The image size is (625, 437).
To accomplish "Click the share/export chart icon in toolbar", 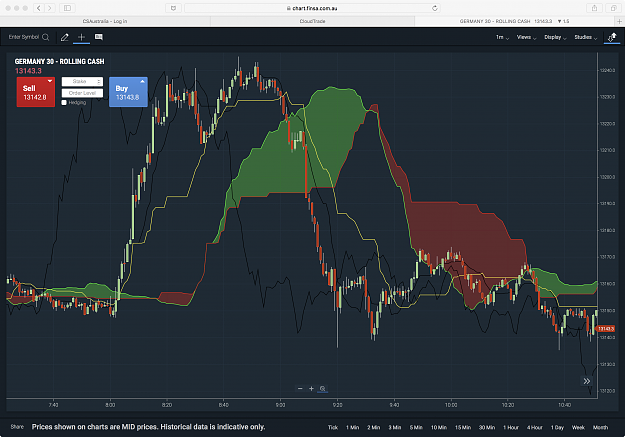I will click(x=612, y=37).
